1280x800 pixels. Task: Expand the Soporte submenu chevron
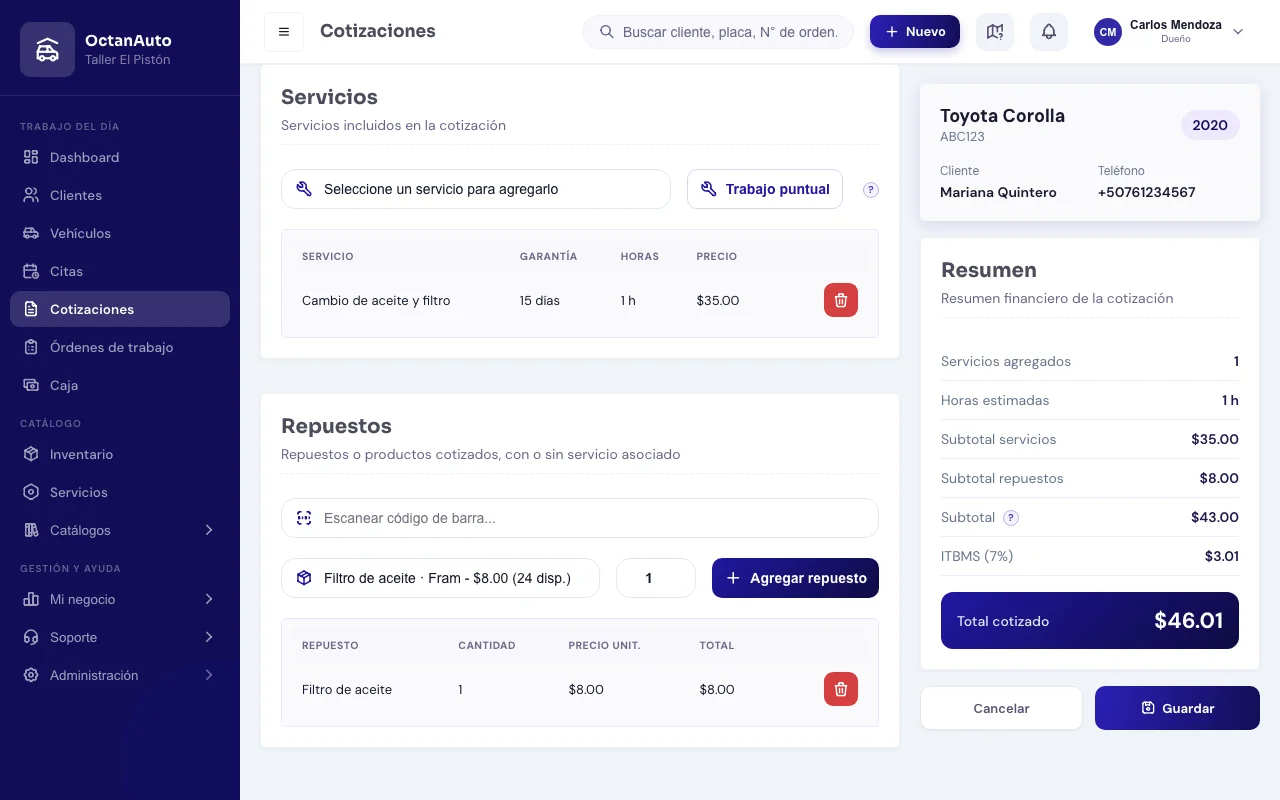(x=209, y=637)
